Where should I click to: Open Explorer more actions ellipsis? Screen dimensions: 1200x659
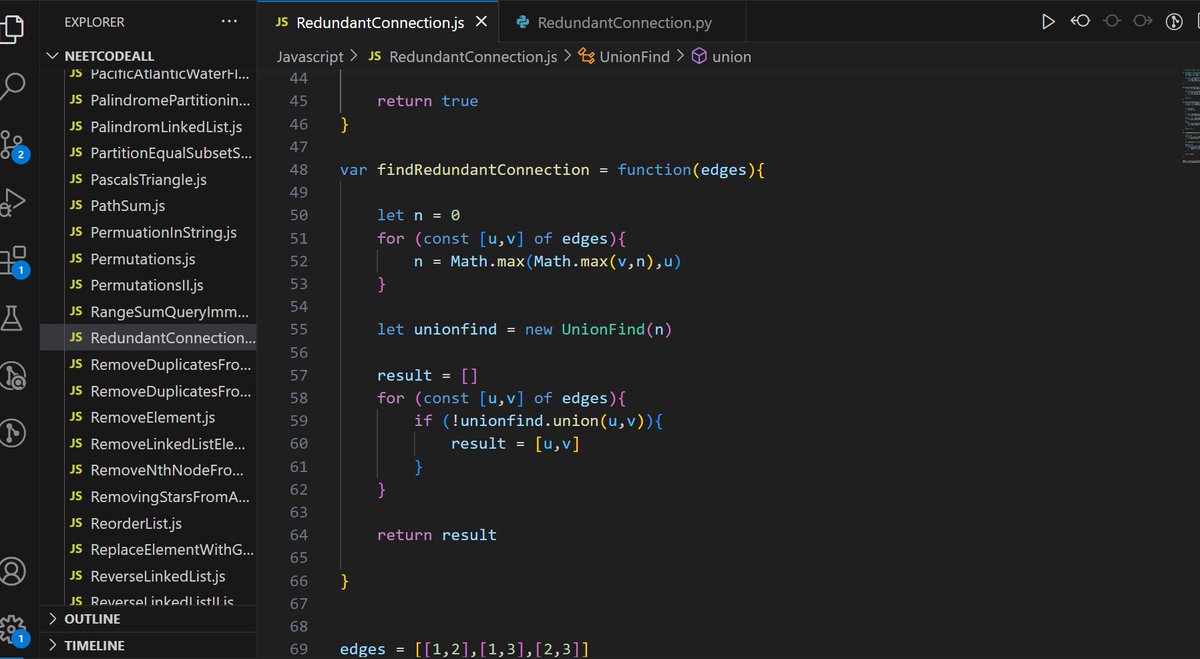pos(229,20)
